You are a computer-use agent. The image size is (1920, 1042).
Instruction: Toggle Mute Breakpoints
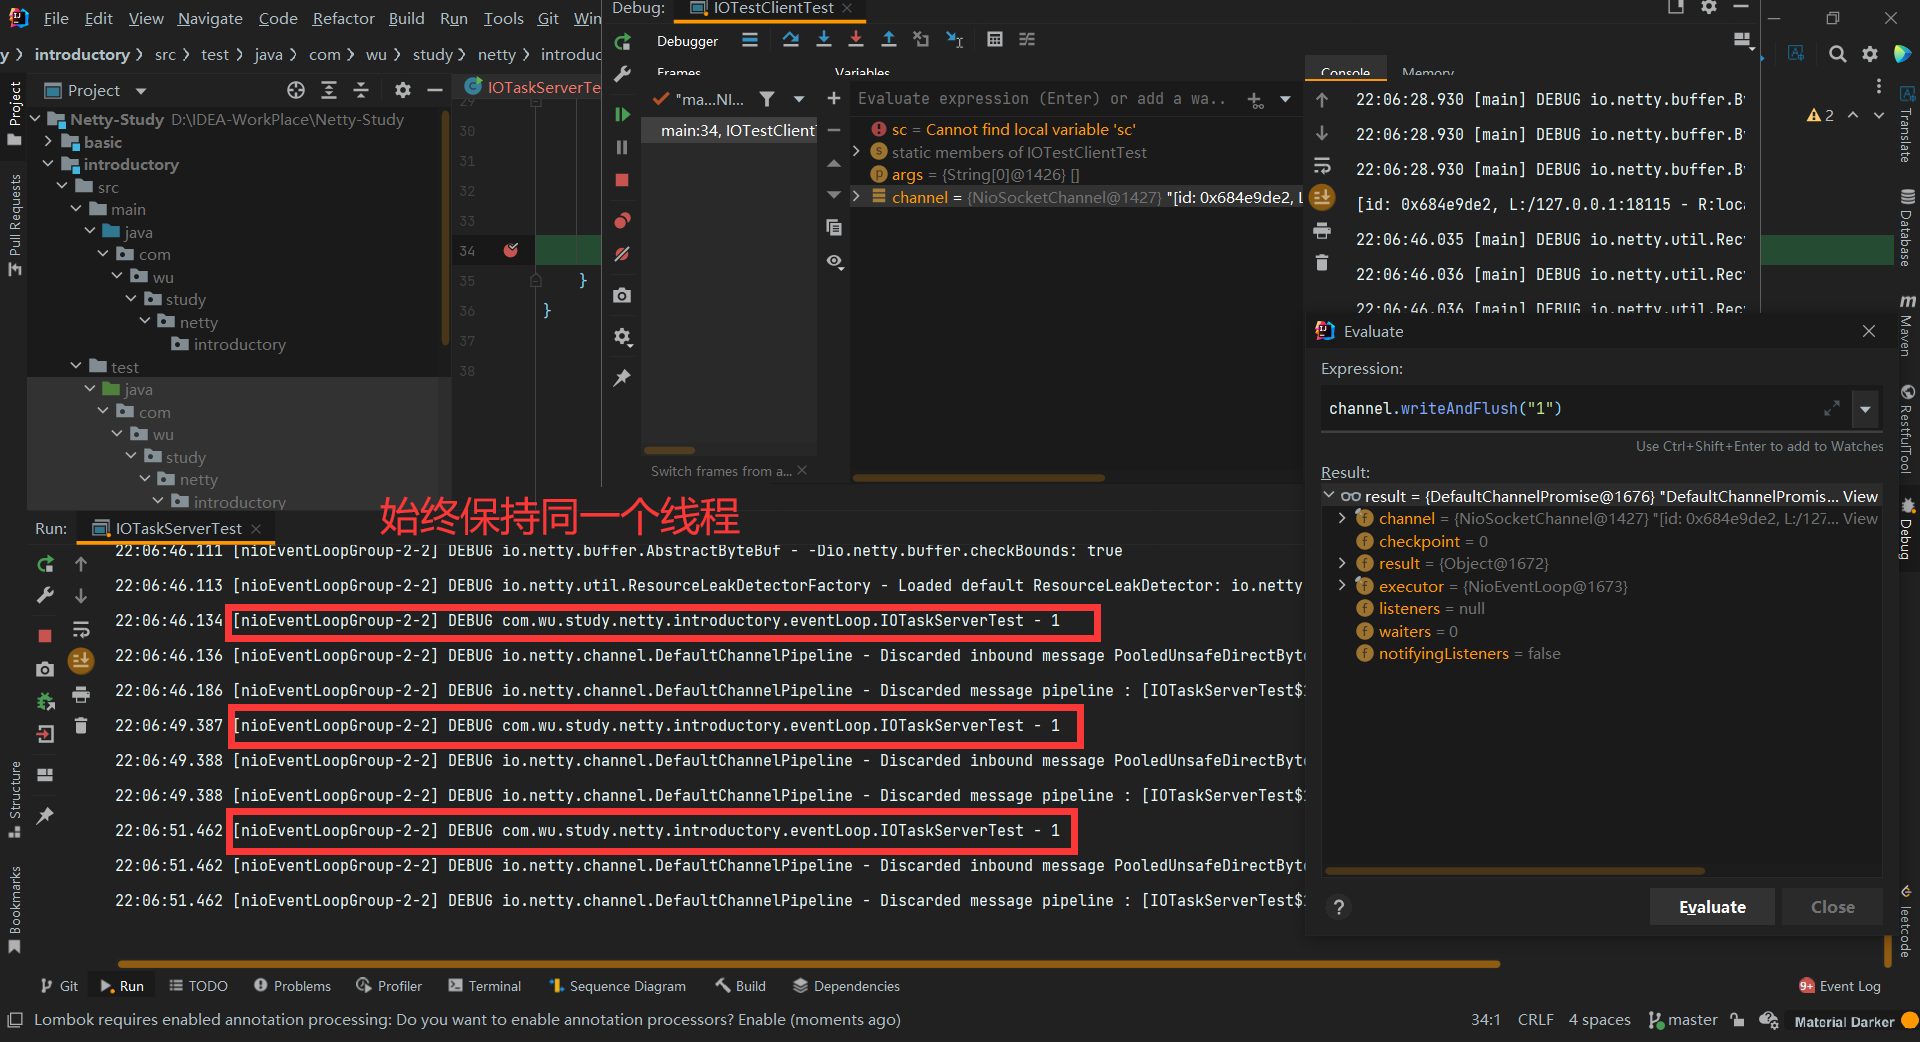(622, 254)
